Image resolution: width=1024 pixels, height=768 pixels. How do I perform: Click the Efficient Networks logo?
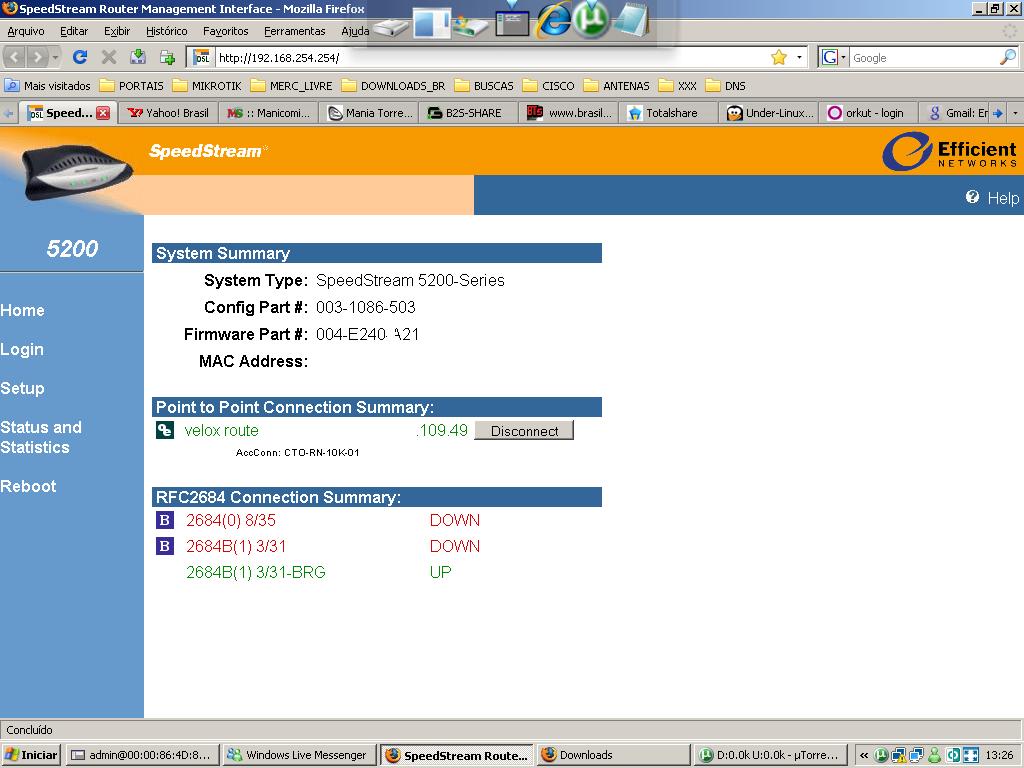pos(950,152)
